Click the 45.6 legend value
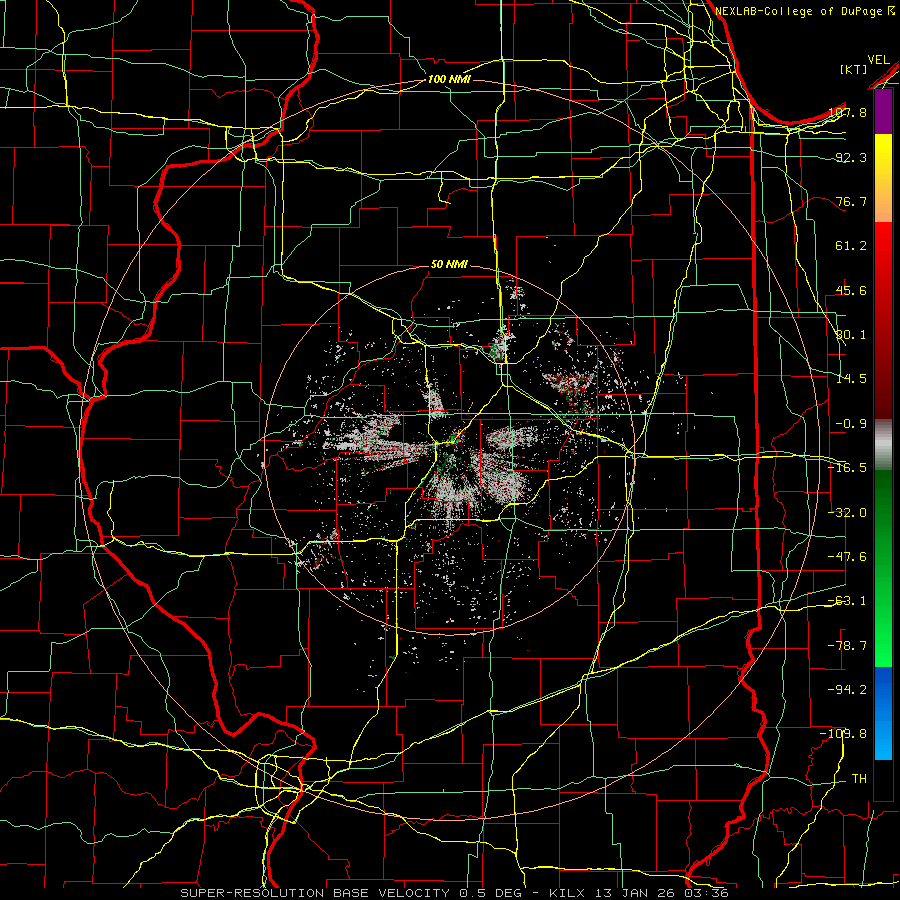The height and width of the screenshot is (900, 900). [x=852, y=290]
